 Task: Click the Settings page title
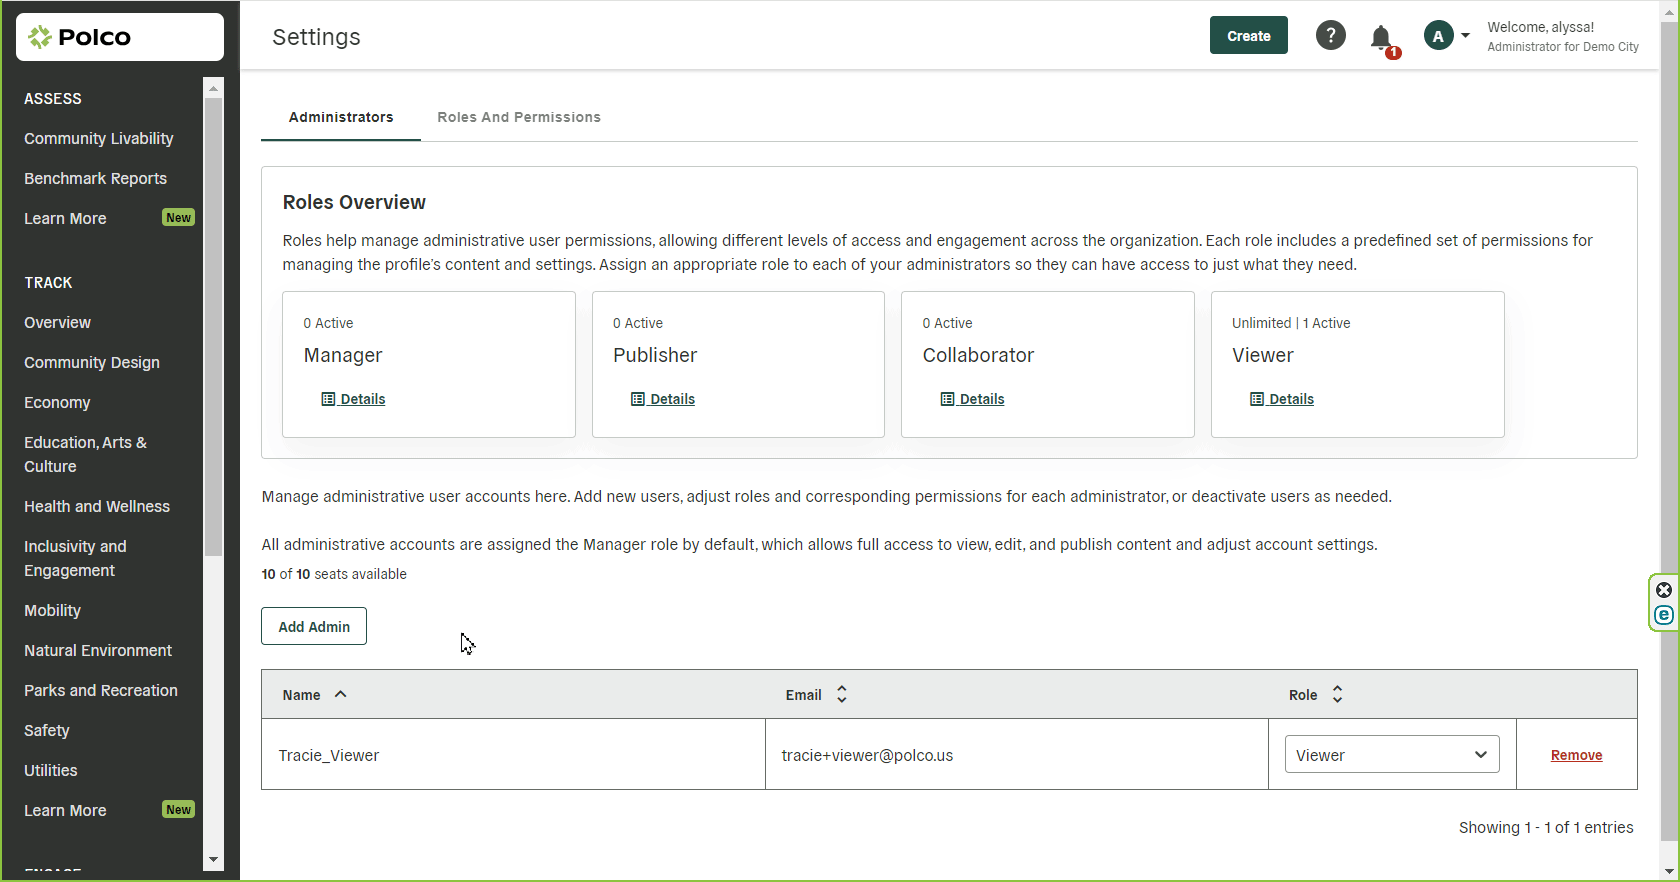coord(316,37)
